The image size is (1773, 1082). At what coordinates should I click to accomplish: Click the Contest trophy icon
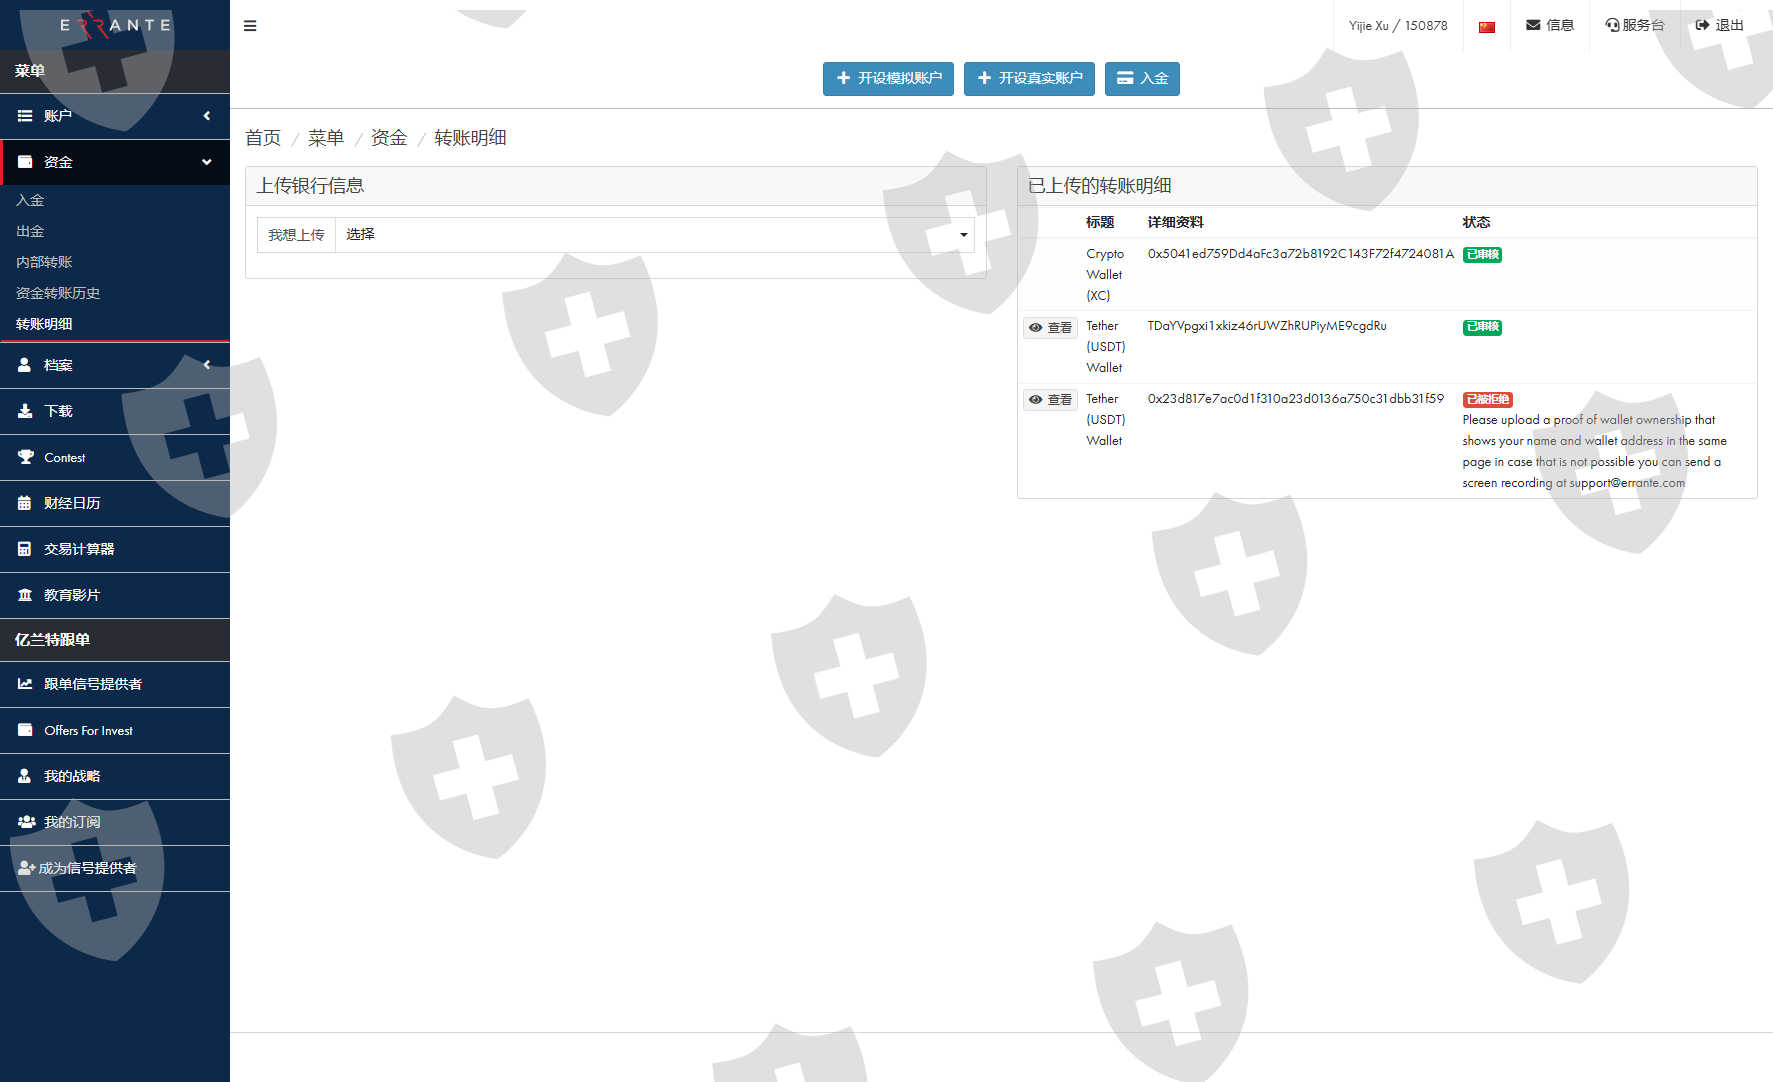pyautogui.click(x=25, y=457)
